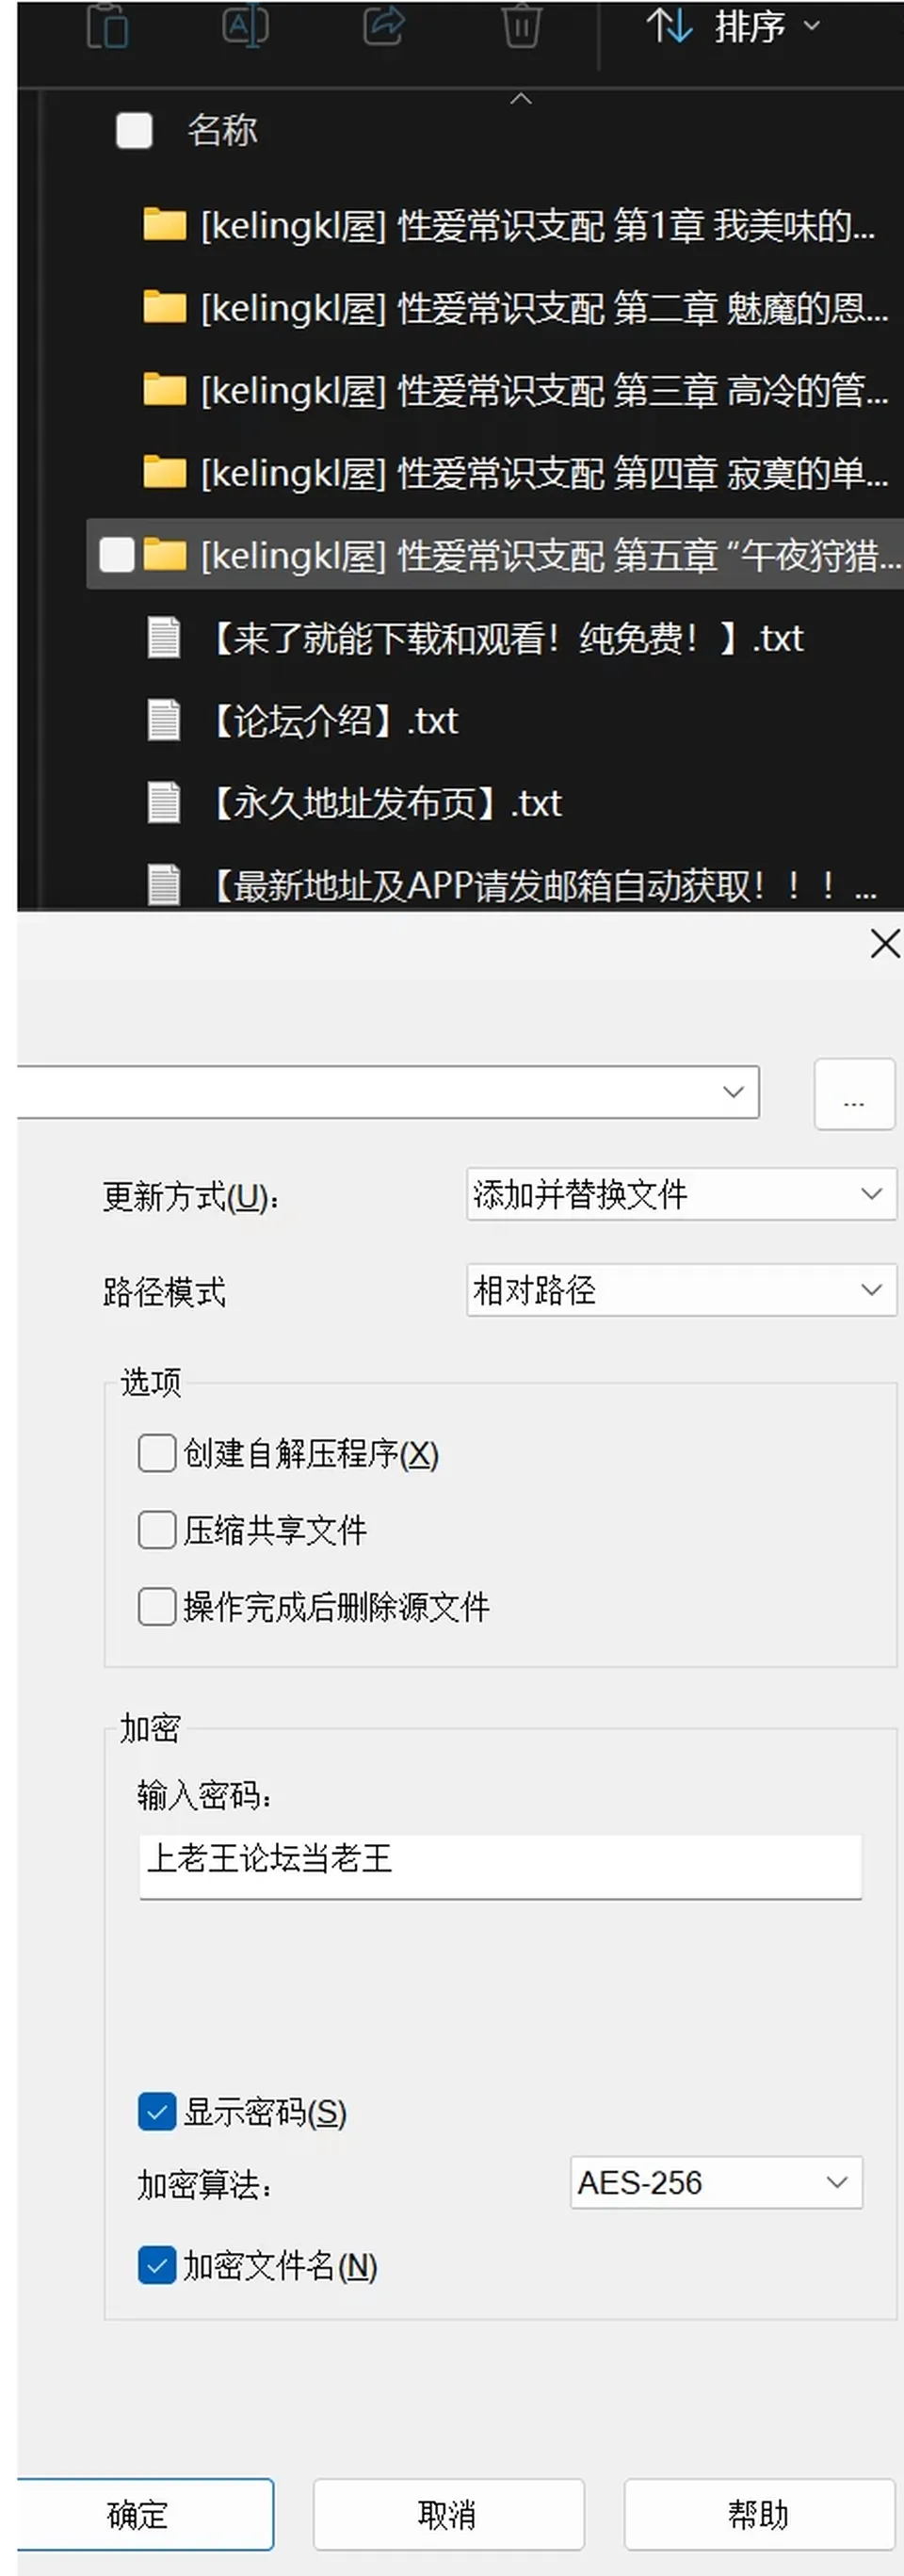
Task: Click the folder icon of the 第四章 folder
Action: tap(165, 472)
